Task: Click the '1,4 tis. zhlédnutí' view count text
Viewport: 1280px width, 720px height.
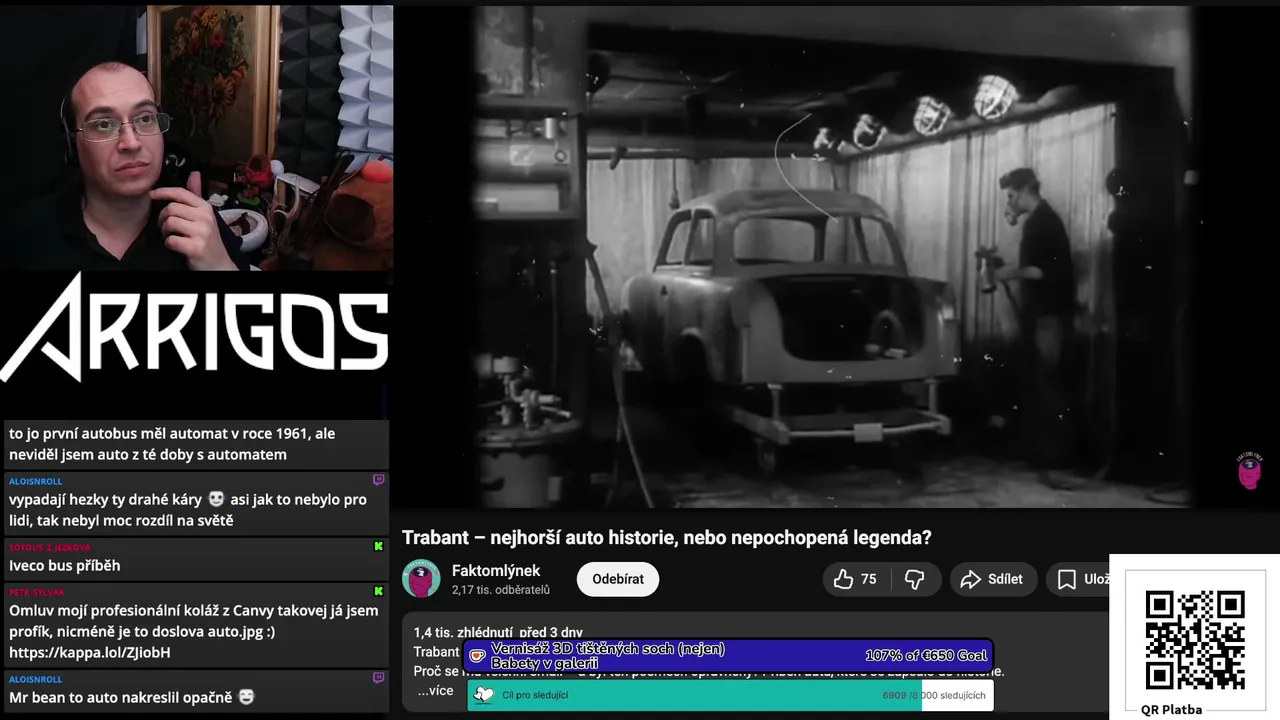Action: pos(463,633)
